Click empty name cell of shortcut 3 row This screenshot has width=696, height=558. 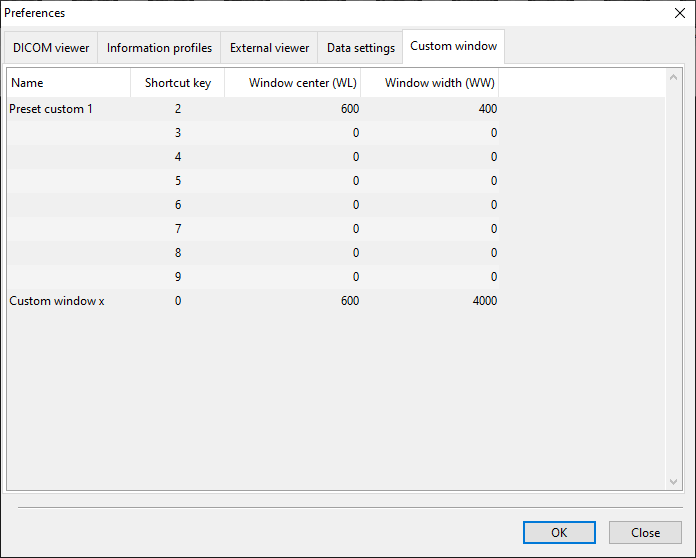click(69, 133)
